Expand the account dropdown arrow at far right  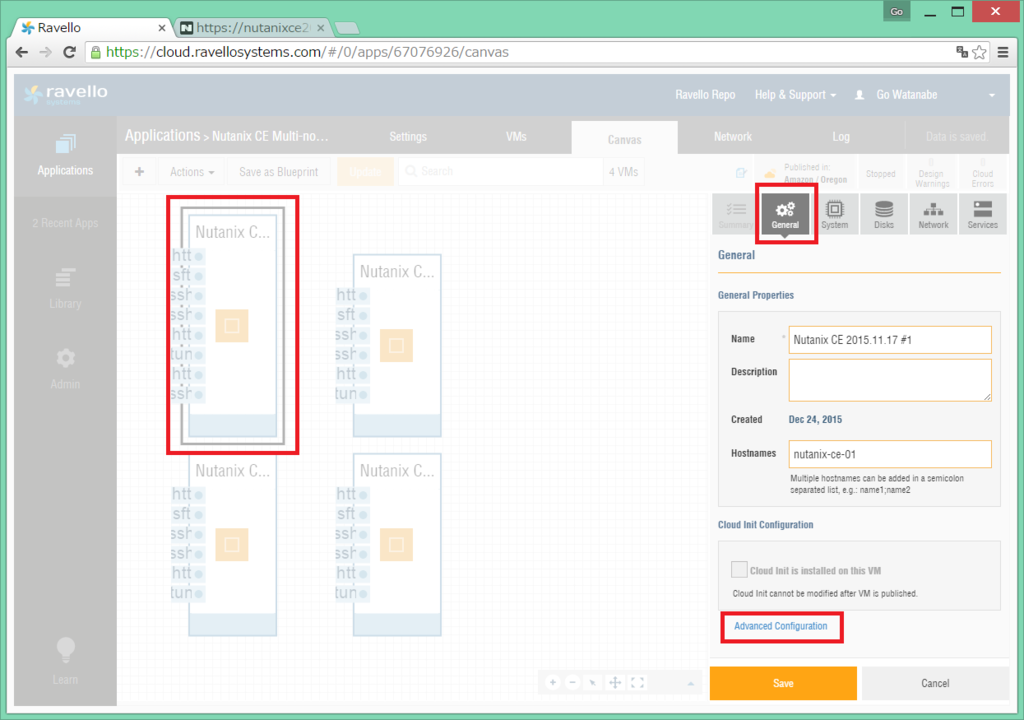coord(992,95)
